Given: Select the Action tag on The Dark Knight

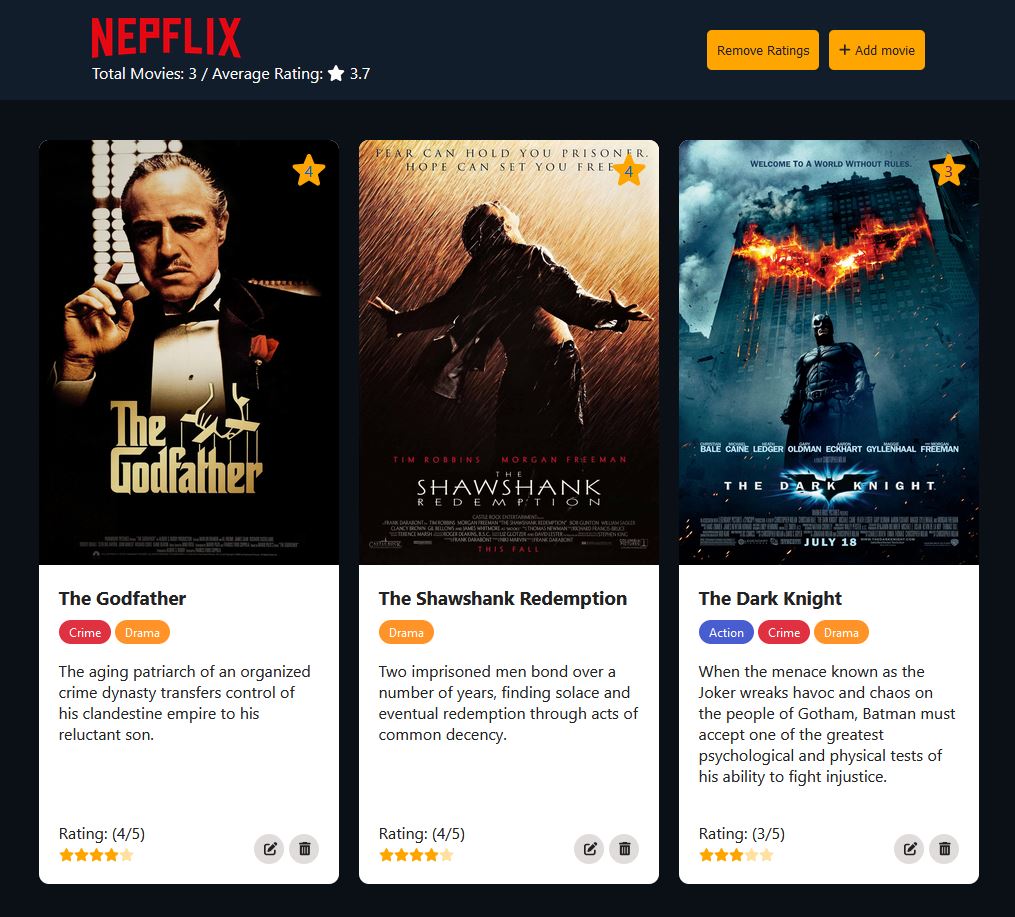Looking at the screenshot, I should pos(726,632).
